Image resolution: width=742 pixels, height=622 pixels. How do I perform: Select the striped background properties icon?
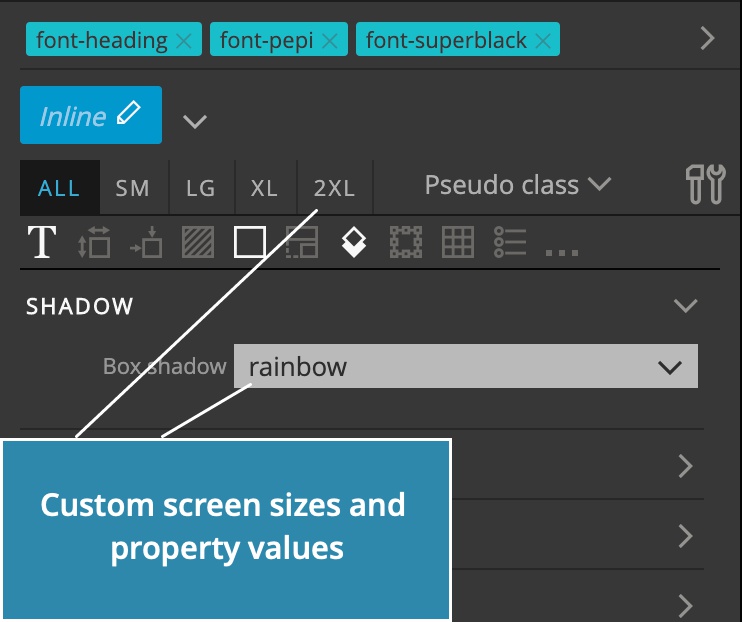tap(198, 242)
